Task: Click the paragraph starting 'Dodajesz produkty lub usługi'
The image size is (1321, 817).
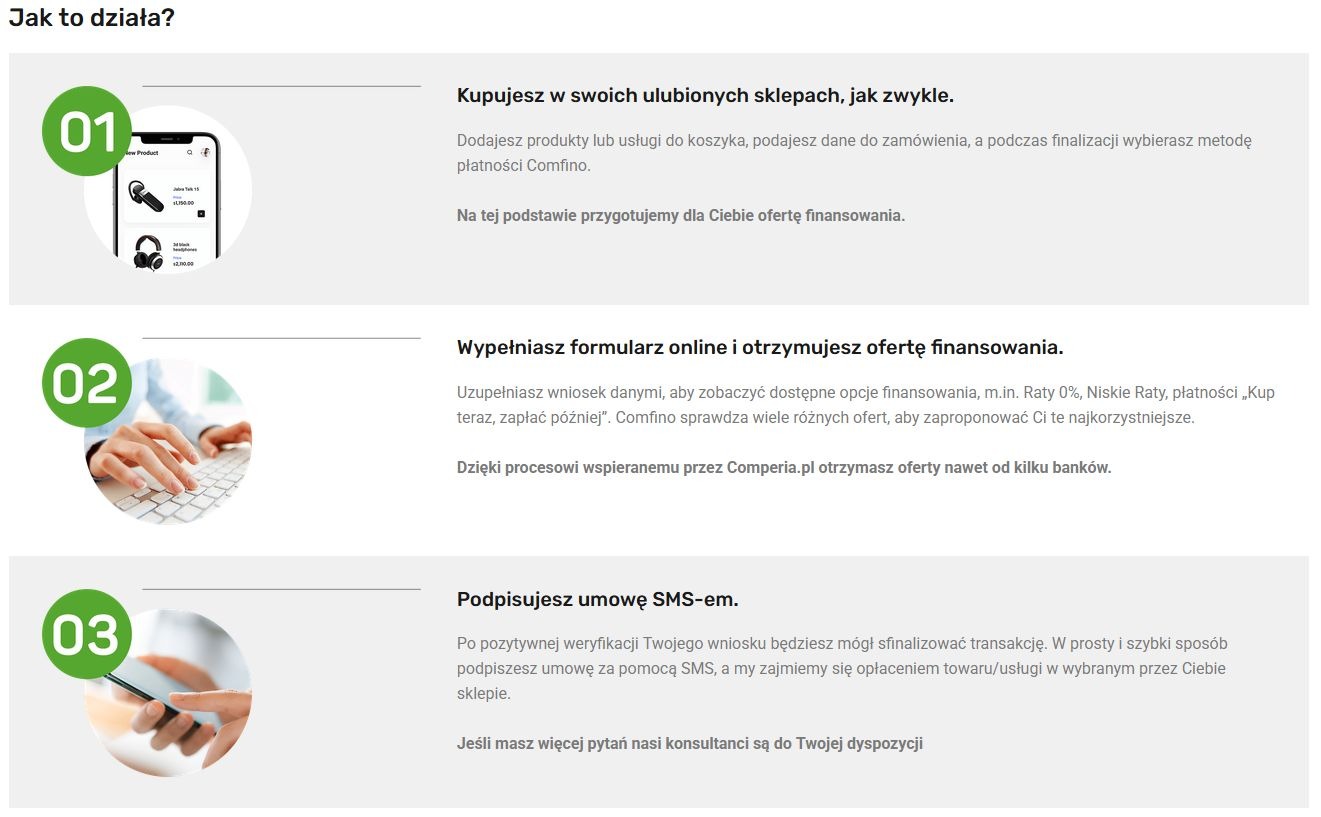Action: [x=855, y=153]
